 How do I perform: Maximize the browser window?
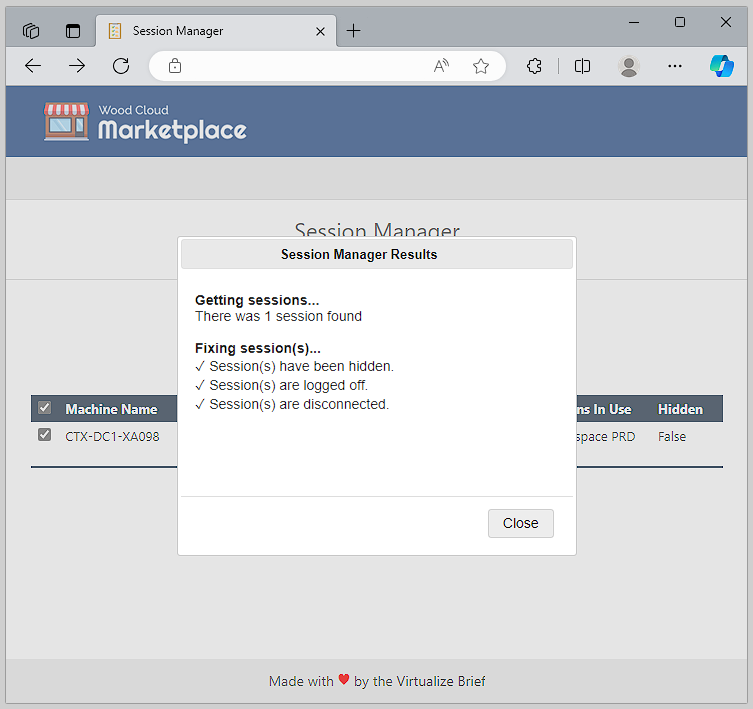tap(680, 22)
